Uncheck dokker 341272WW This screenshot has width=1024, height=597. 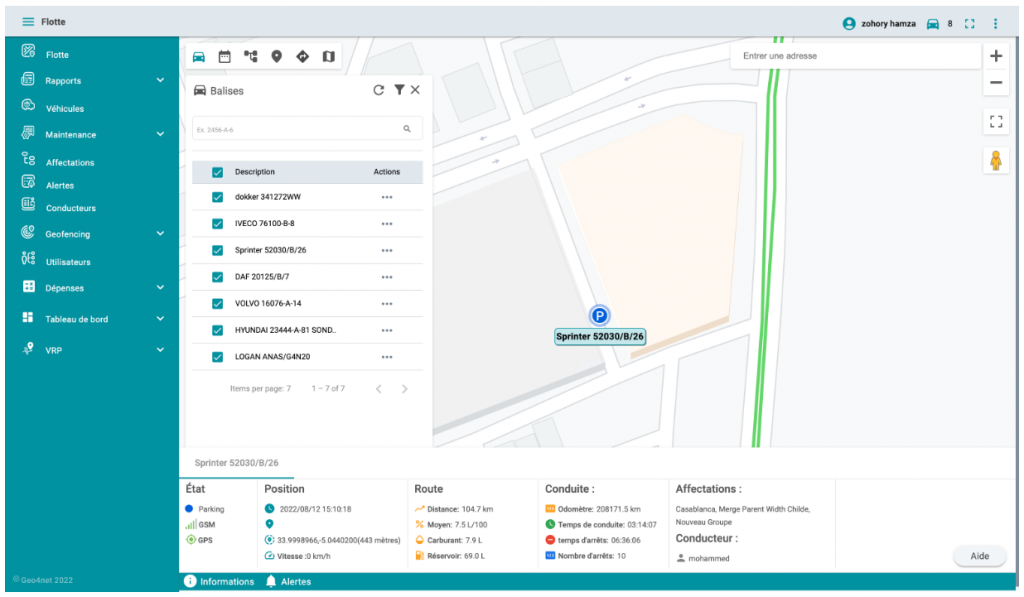tap(217, 197)
